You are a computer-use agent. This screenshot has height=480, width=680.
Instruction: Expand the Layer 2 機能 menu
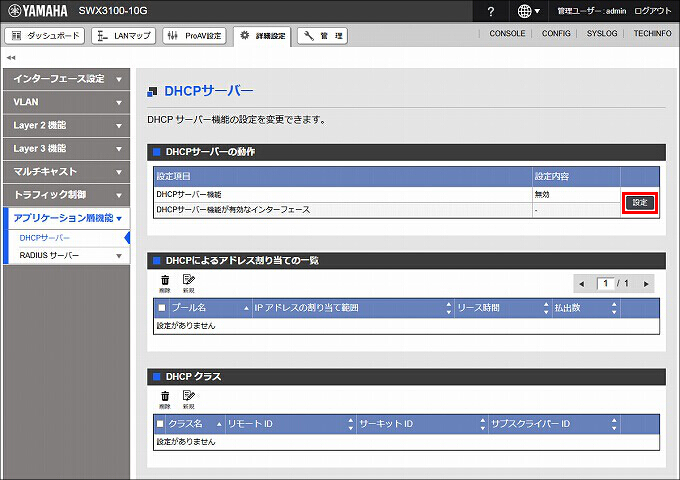(66, 125)
